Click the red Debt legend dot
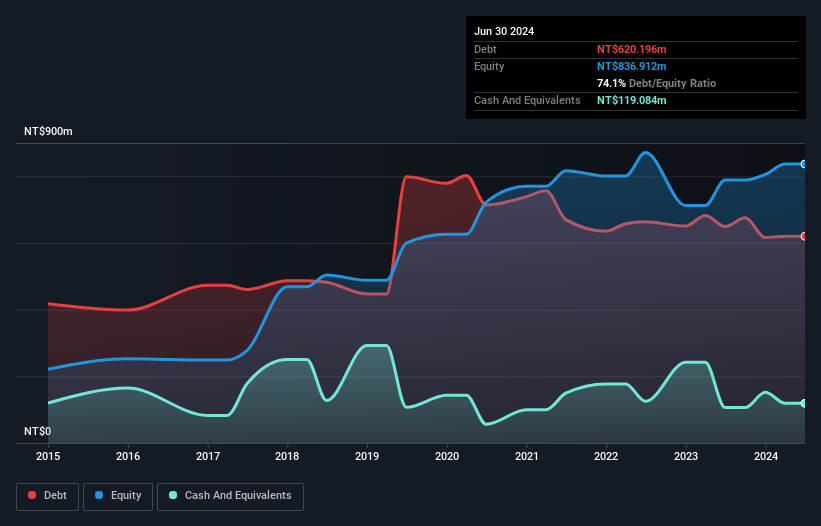Image resolution: width=821 pixels, height=526 pixels. 32,495
